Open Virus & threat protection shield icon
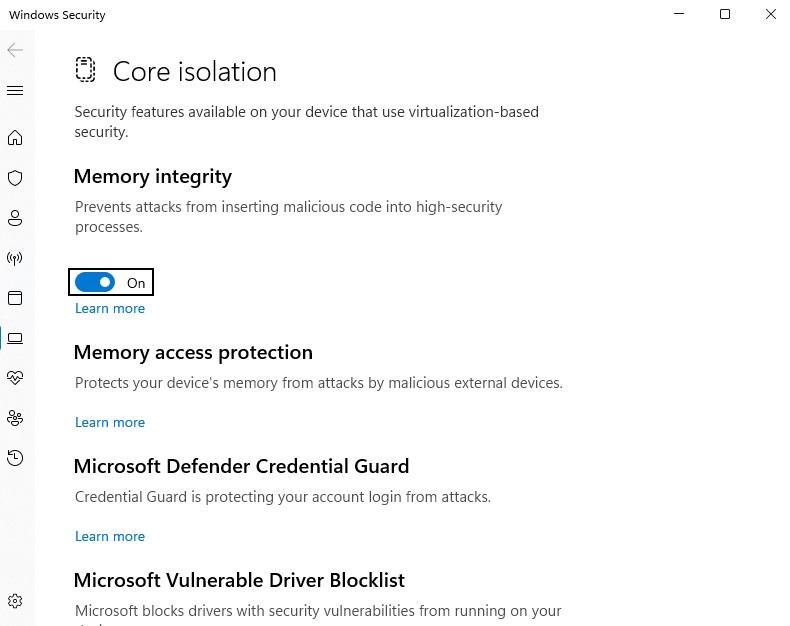The height and width of the screenshot is (626, 790). (15, 178)
